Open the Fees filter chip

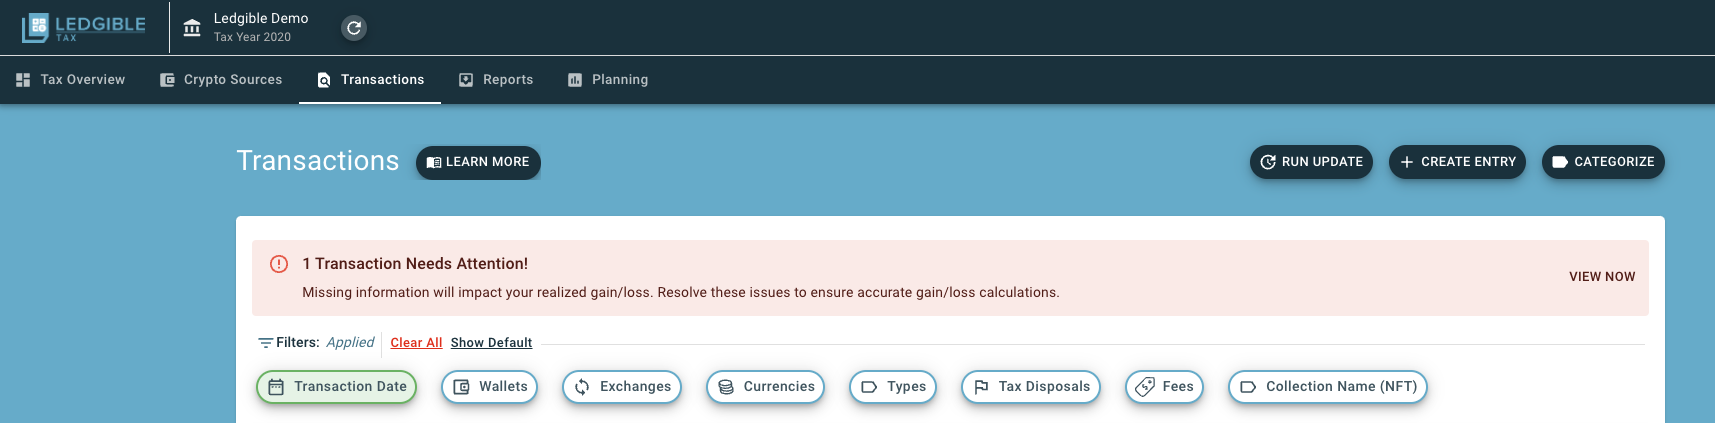click(1164, 387)
